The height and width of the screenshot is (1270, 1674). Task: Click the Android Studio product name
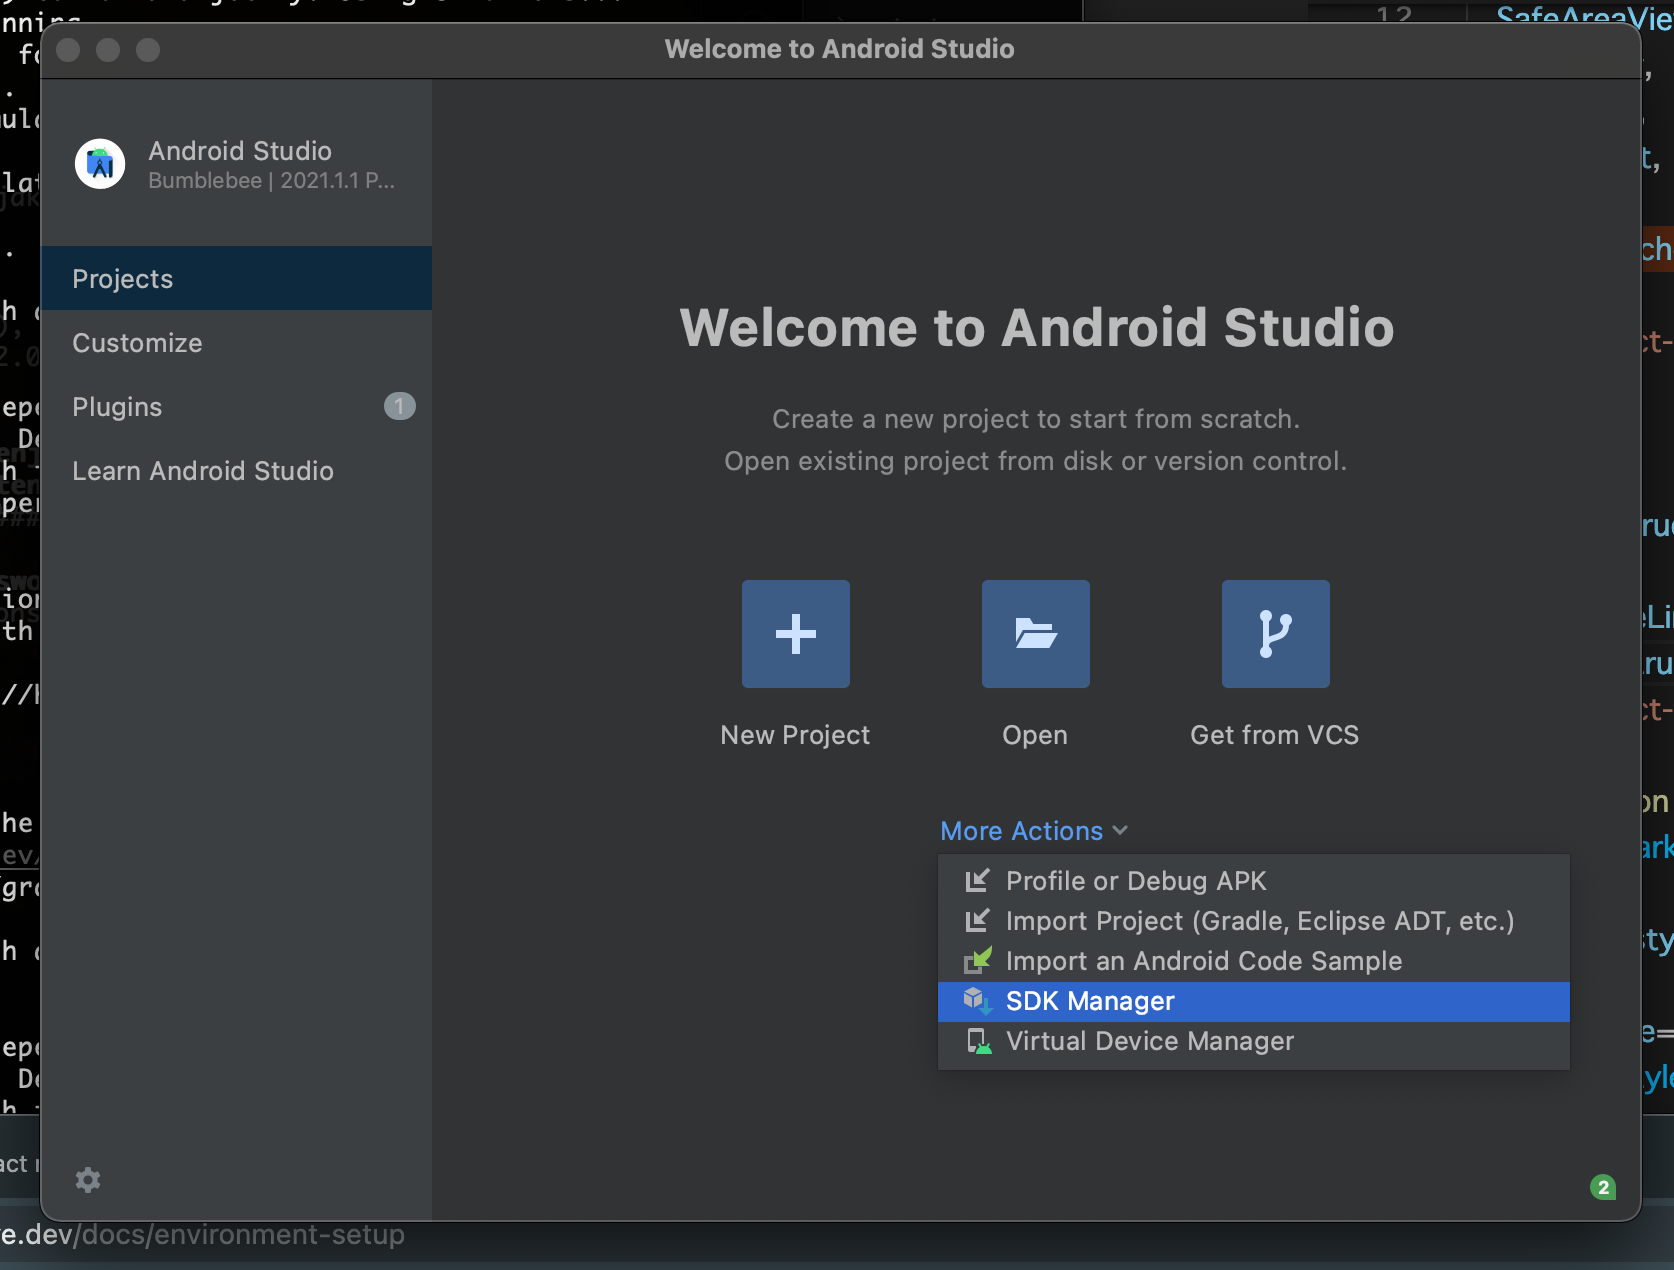(240, 151)
